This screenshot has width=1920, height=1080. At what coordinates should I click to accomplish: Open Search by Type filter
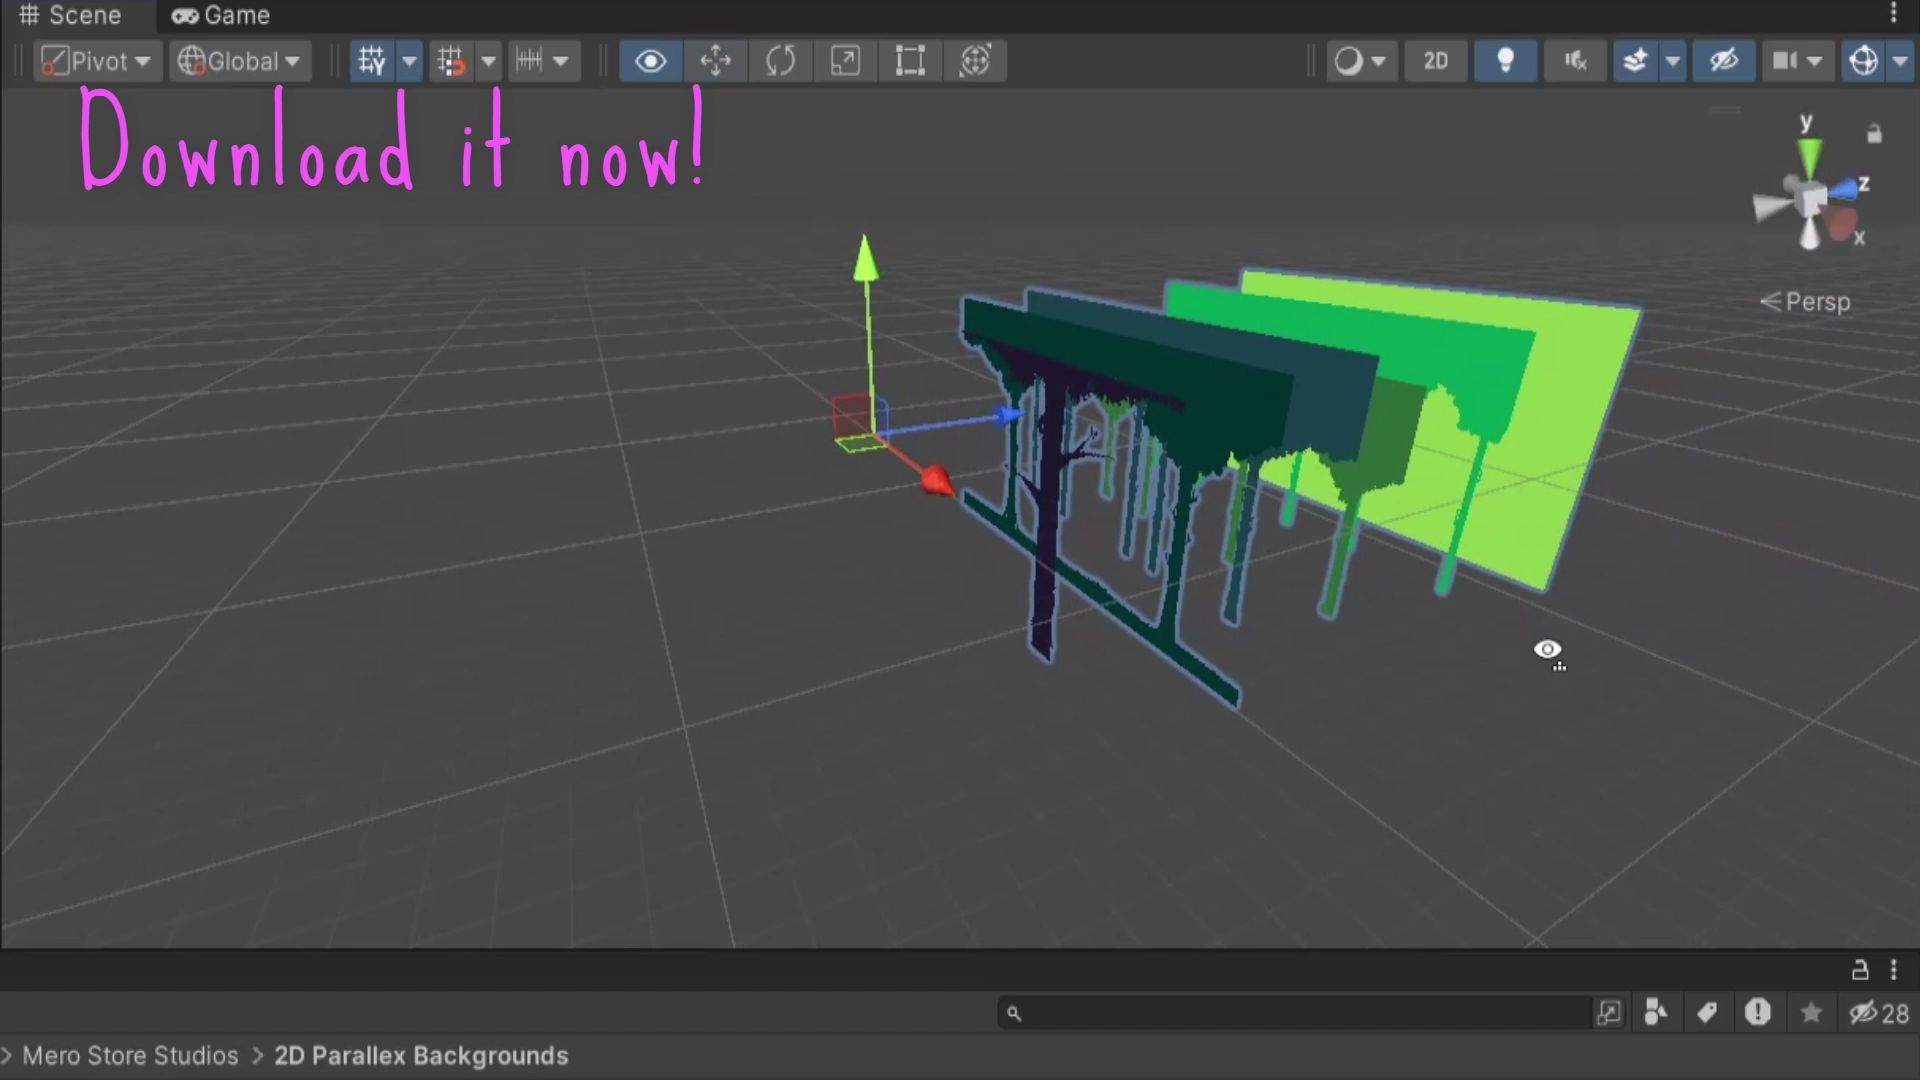click(1656, 1013)
